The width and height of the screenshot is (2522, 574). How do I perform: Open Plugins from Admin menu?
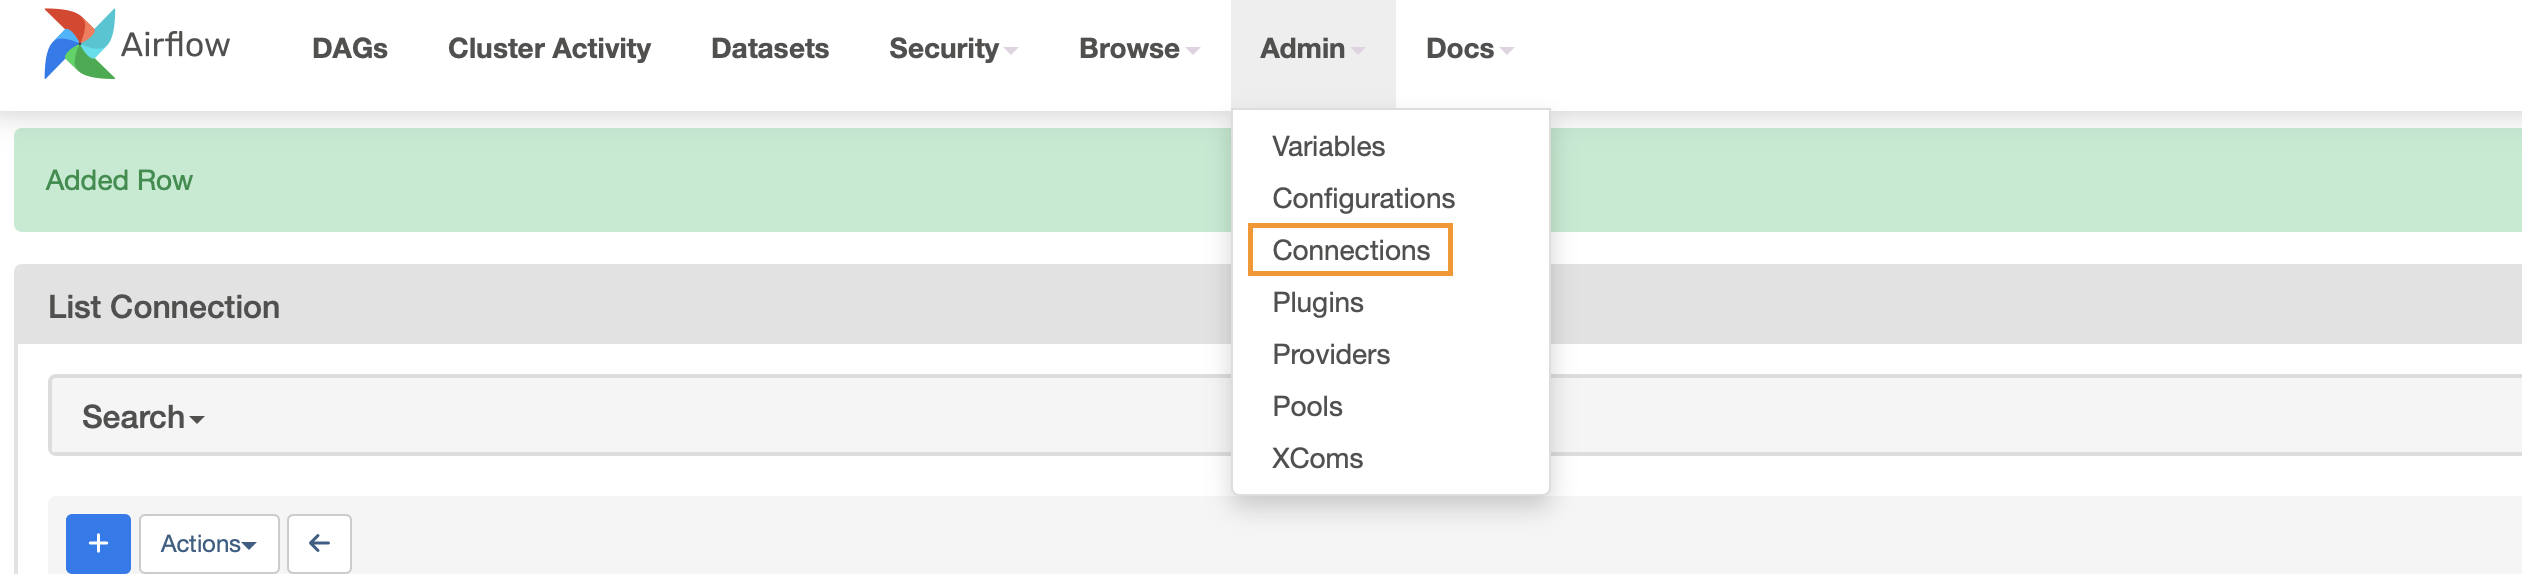tap(1318, 302)
